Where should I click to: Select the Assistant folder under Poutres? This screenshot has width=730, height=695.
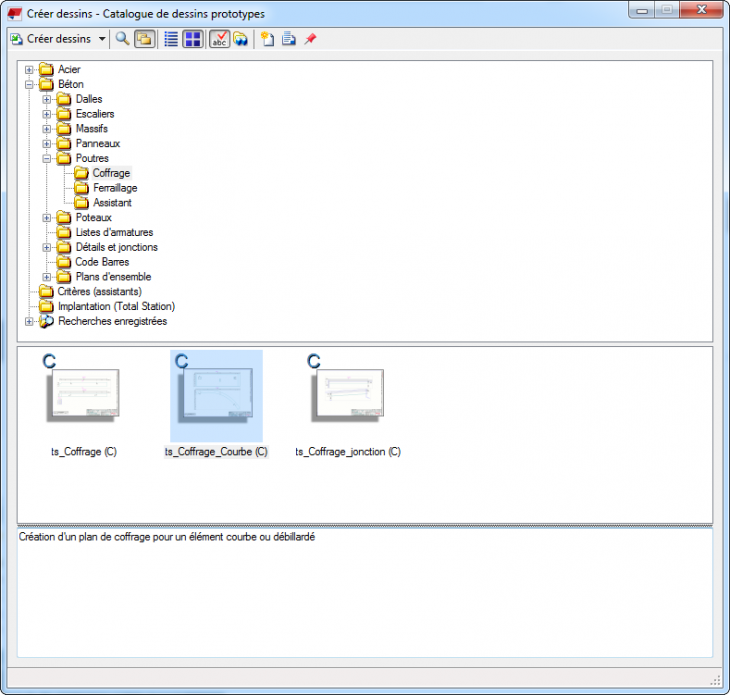pyautogui.click(x=112, y=203)
